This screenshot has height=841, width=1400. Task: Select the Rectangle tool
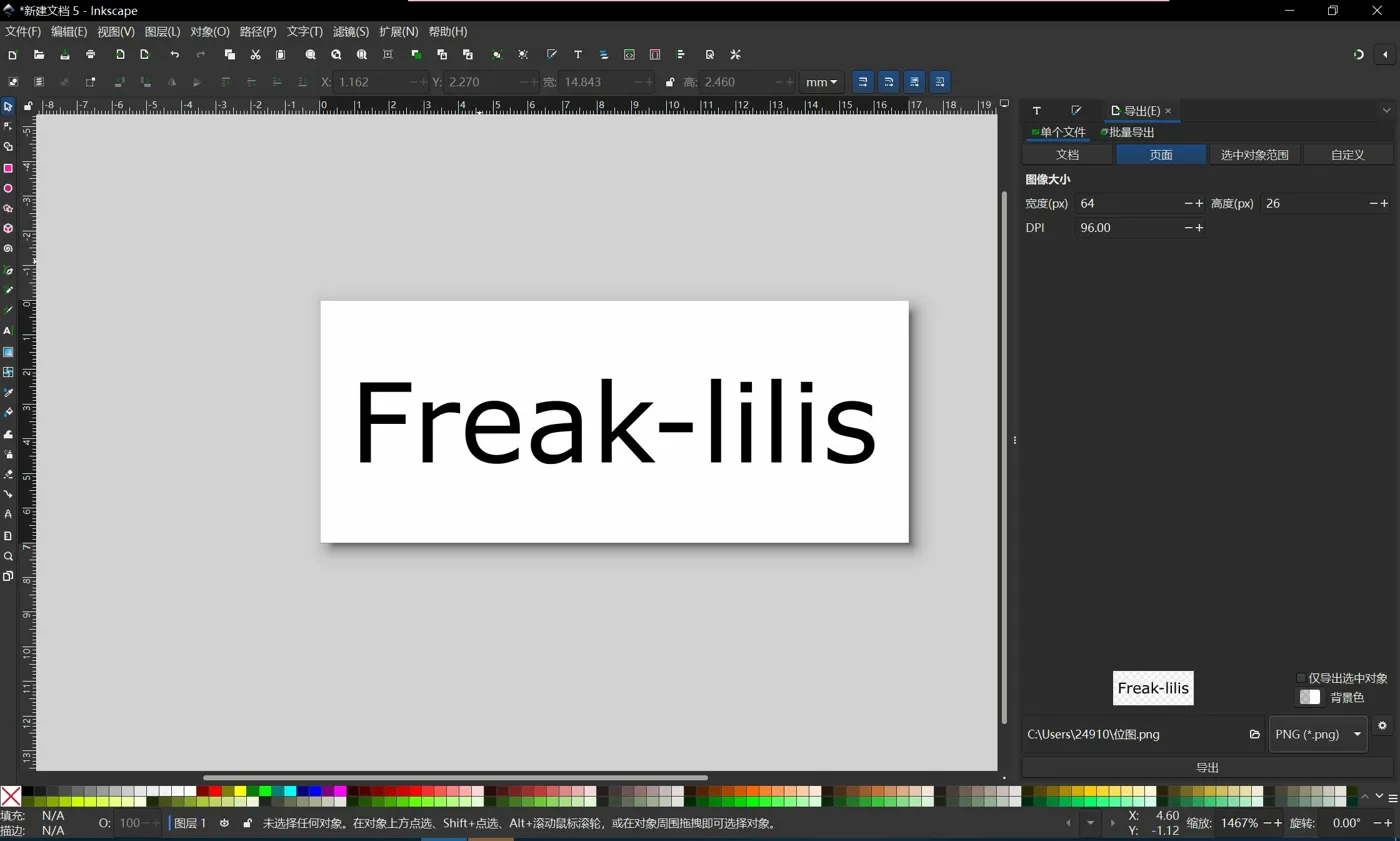pyautogui.click(x=8, y=168)
